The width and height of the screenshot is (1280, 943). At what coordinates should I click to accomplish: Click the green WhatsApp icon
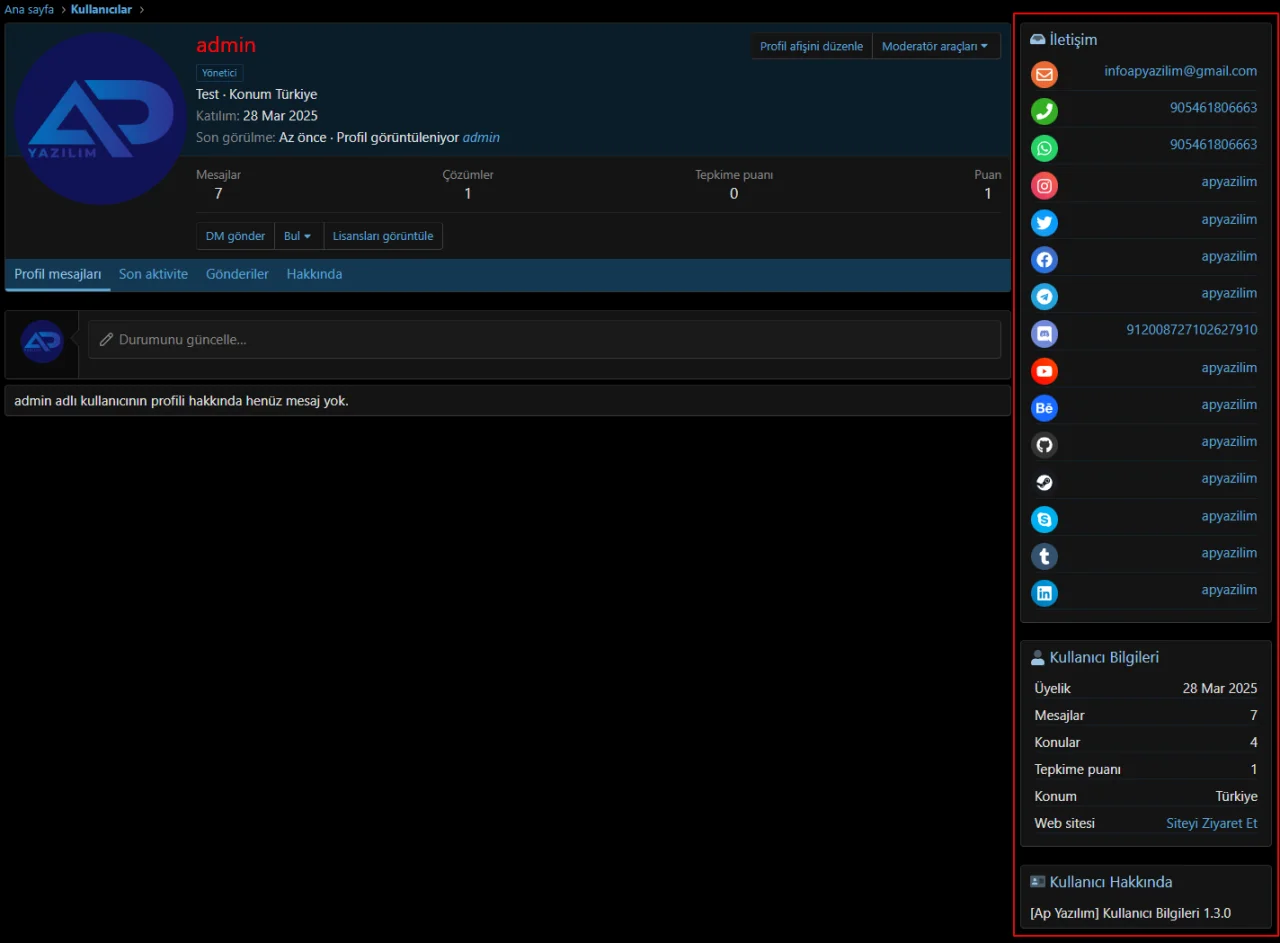(x=1044, y=148)
